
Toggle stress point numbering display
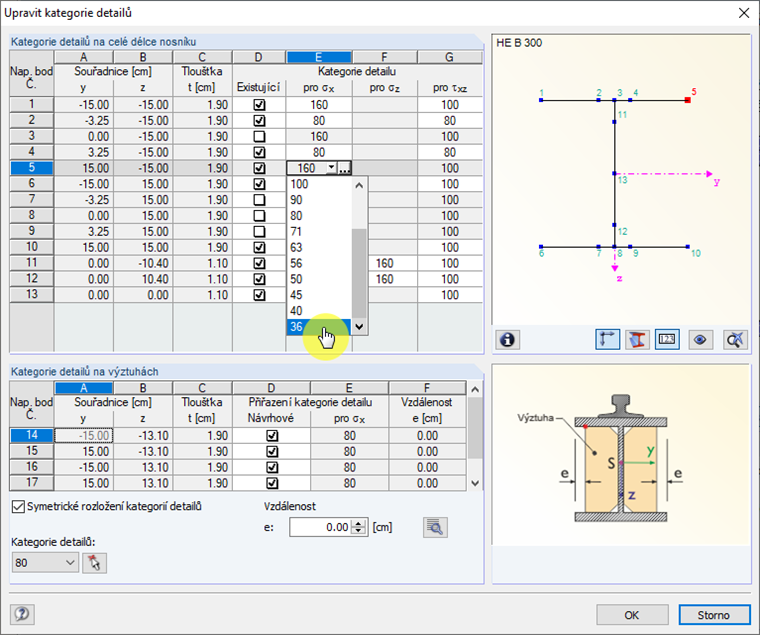(668, 340)
